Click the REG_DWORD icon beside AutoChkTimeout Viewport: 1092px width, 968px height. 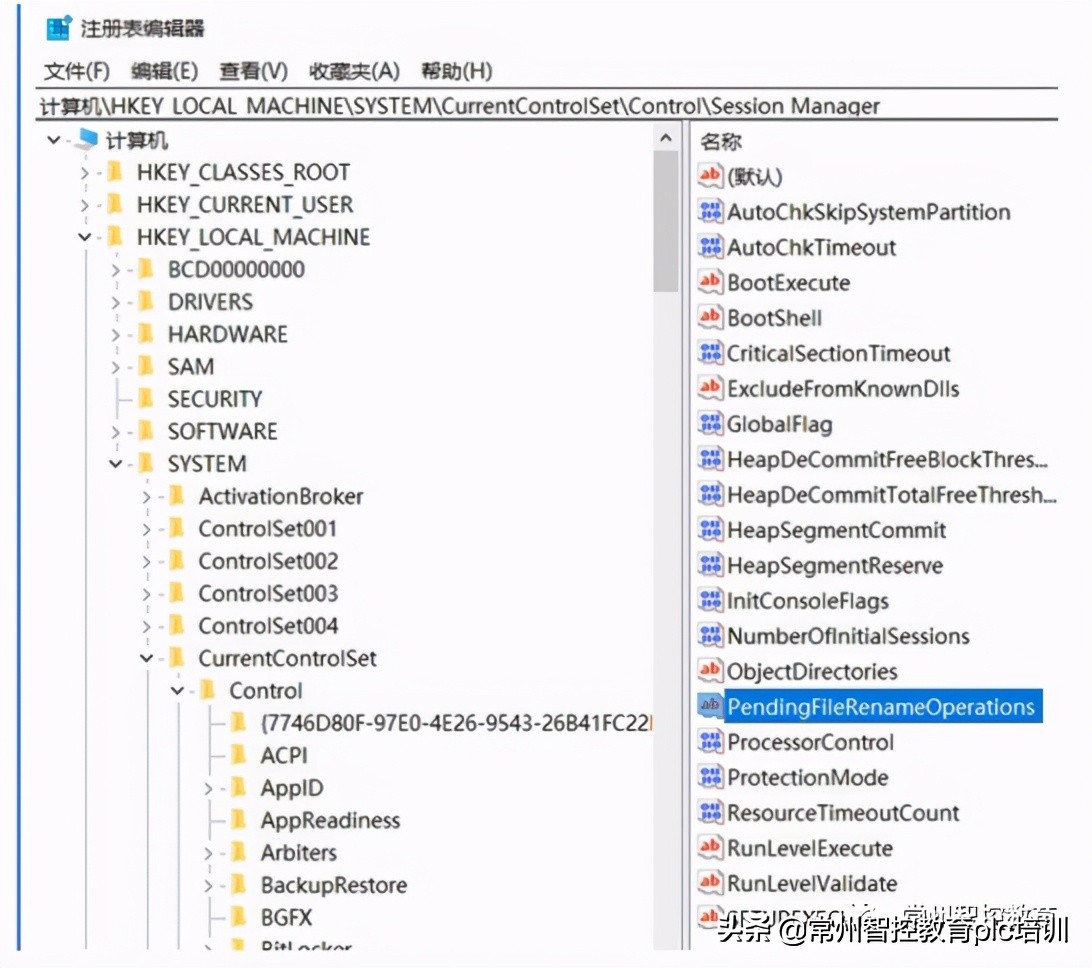pos(709,247)
